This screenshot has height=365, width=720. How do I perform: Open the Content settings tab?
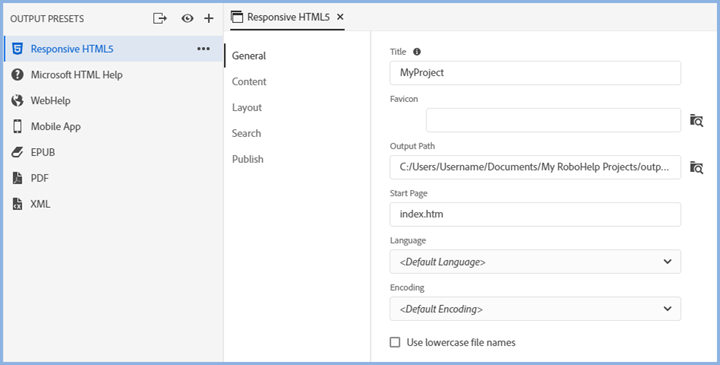coord(249,82)
